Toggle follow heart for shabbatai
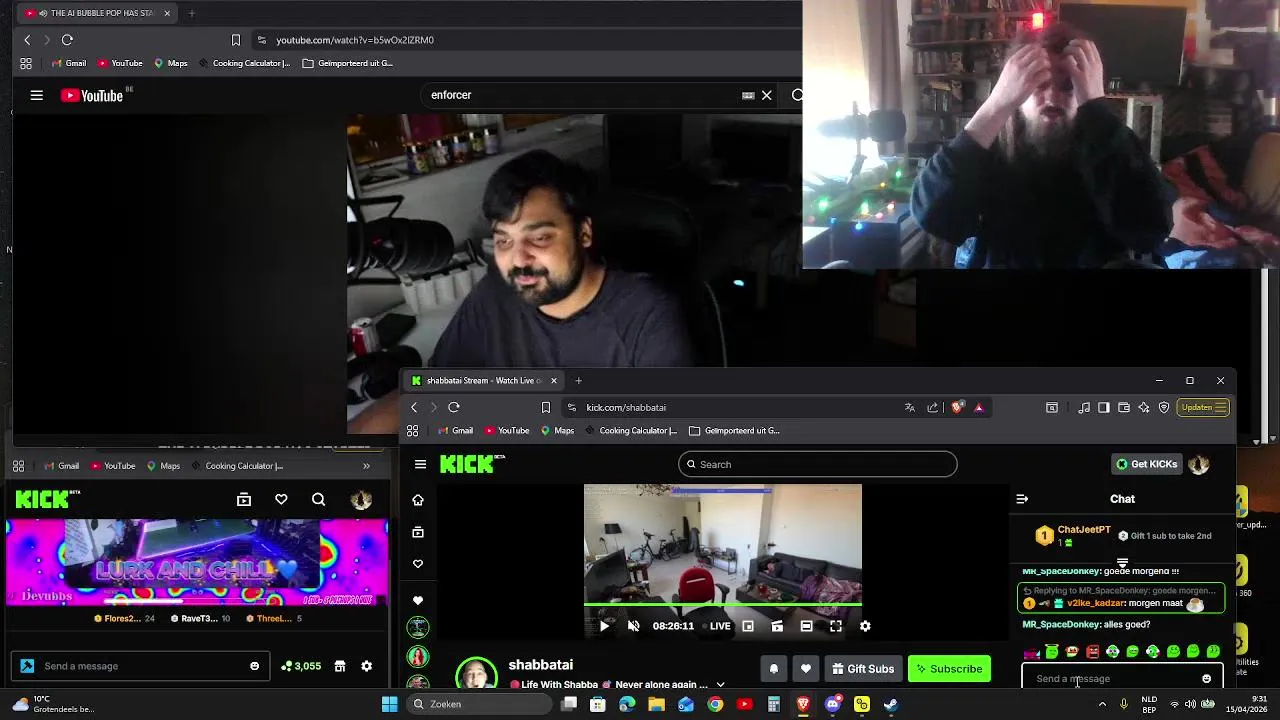Image resolution: width=1280 pixels, height=720 pixels. pyautogui.click(x=806, y=669)
